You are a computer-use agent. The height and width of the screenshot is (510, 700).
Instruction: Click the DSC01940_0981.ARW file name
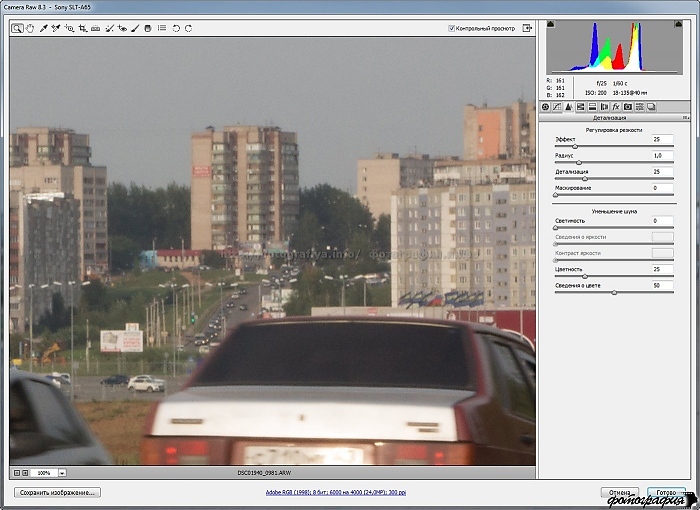tap(264, 472)
